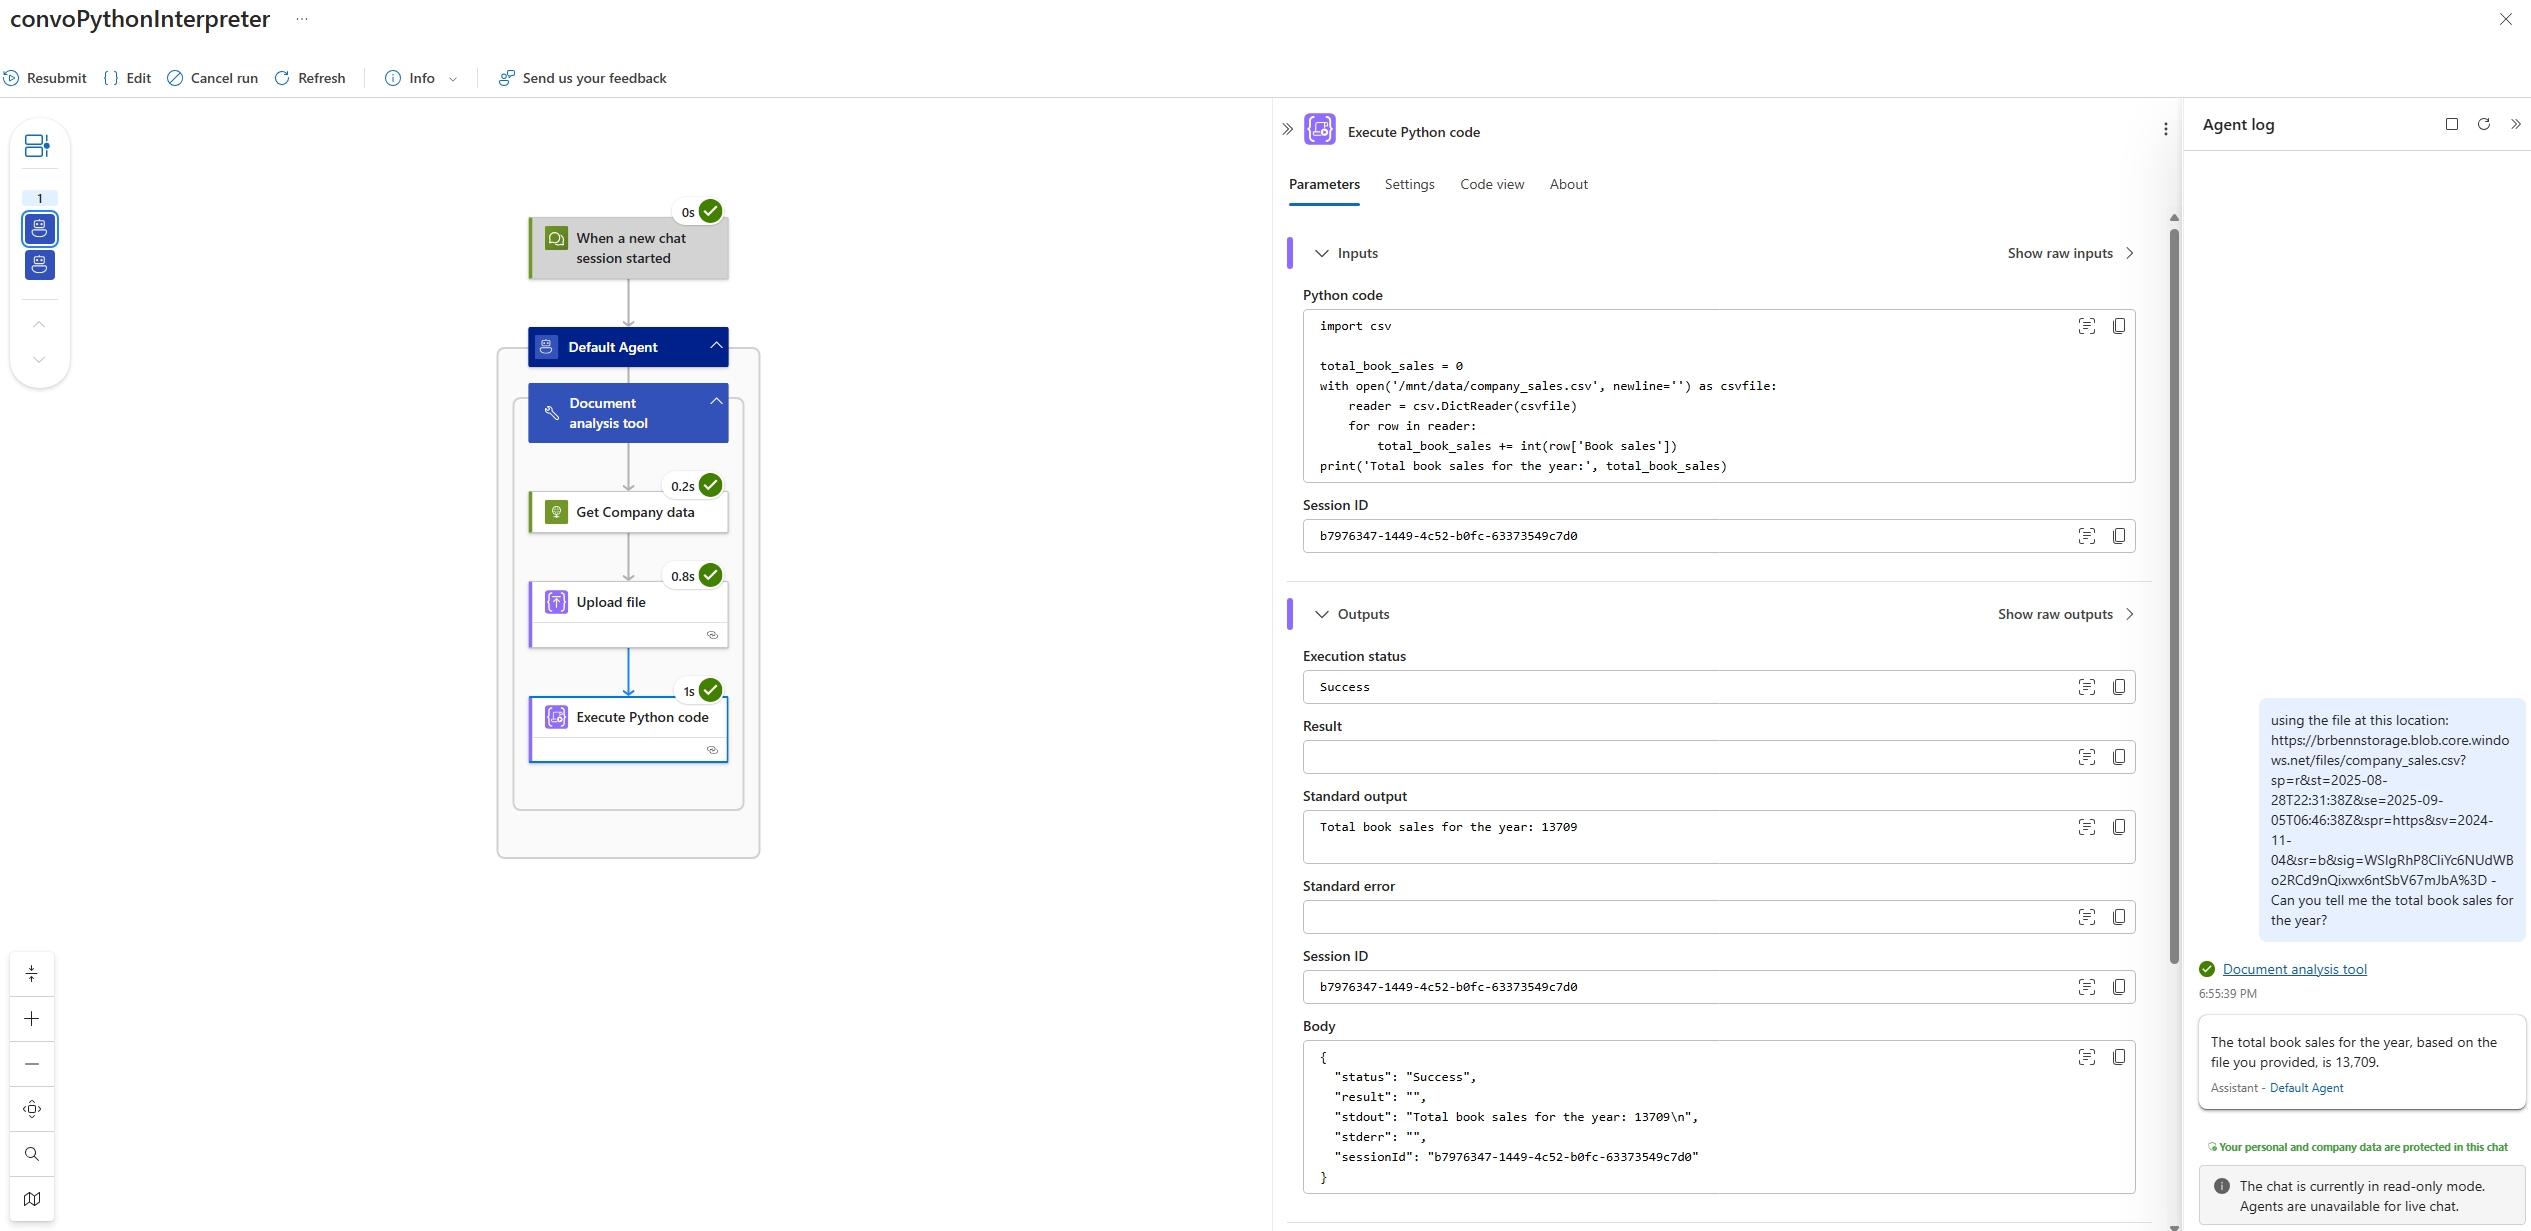Open the minimap view

tap(32, 1198)
